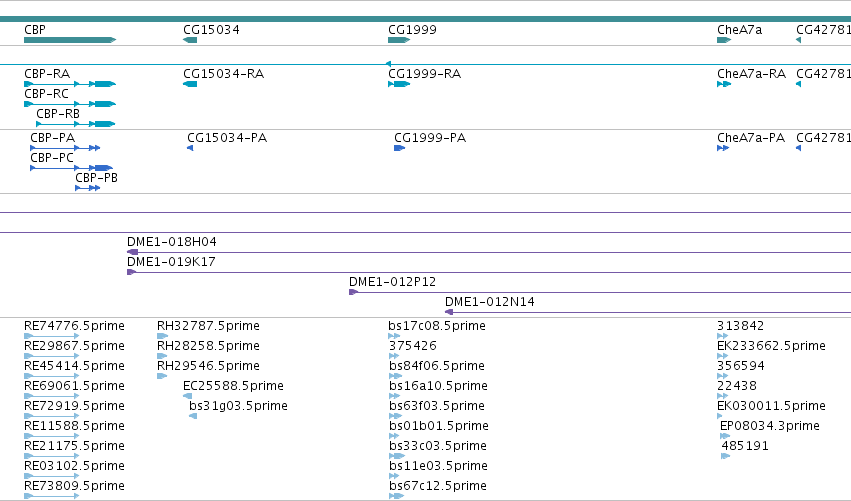This screenshot has height=501, width=851.
Task: Select BAC clone DME1-012P12
Action: (x=392, y=282)
